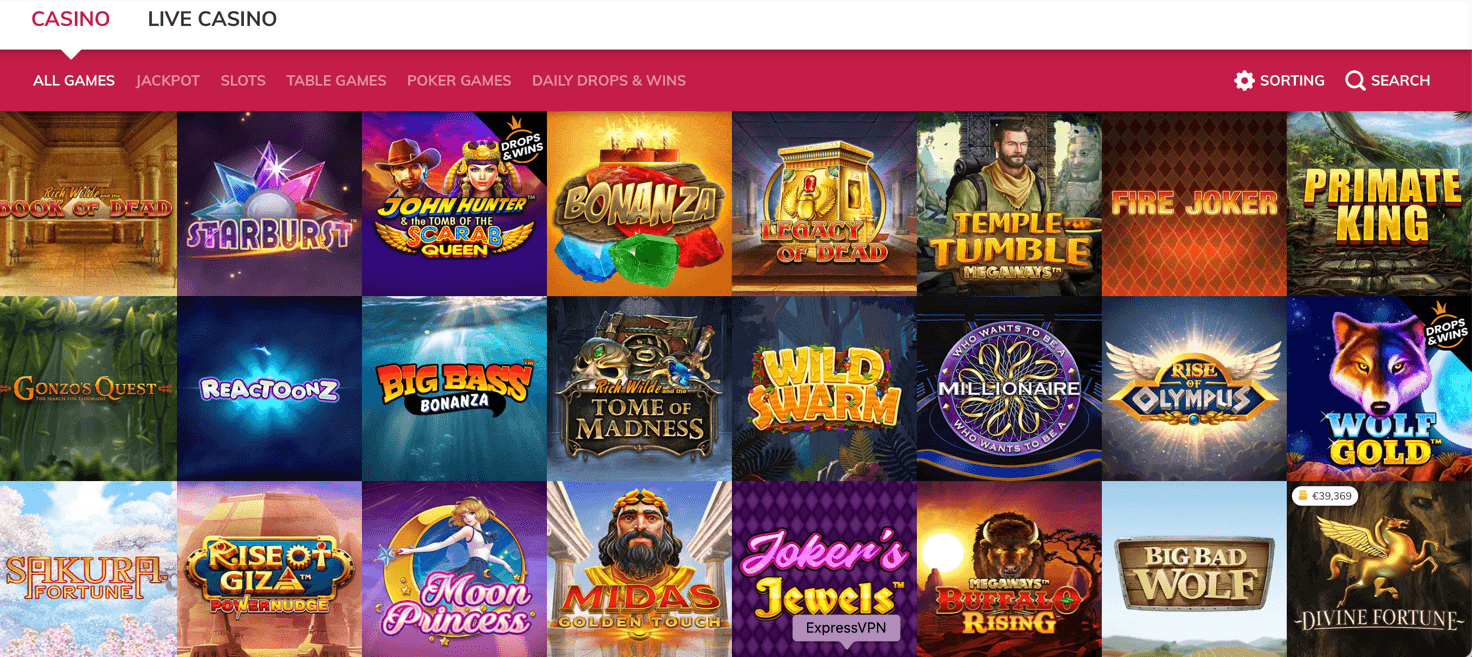The image size is (1472, 657).
Task: View Daily Drops & Wins games
Action: click(x=609, y=81)
